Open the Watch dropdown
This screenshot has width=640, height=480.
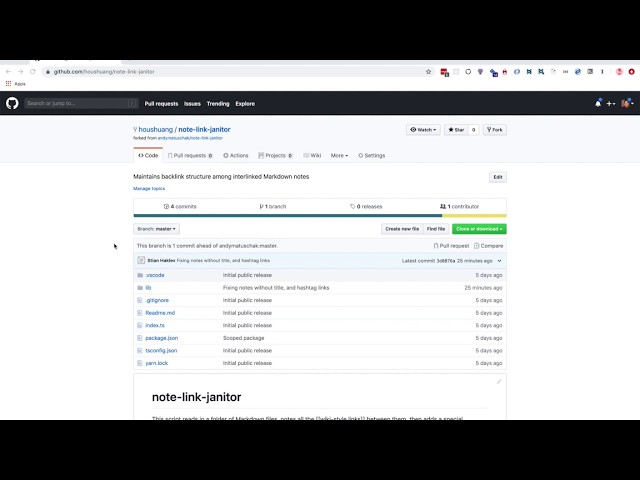(x=423, y=130)
